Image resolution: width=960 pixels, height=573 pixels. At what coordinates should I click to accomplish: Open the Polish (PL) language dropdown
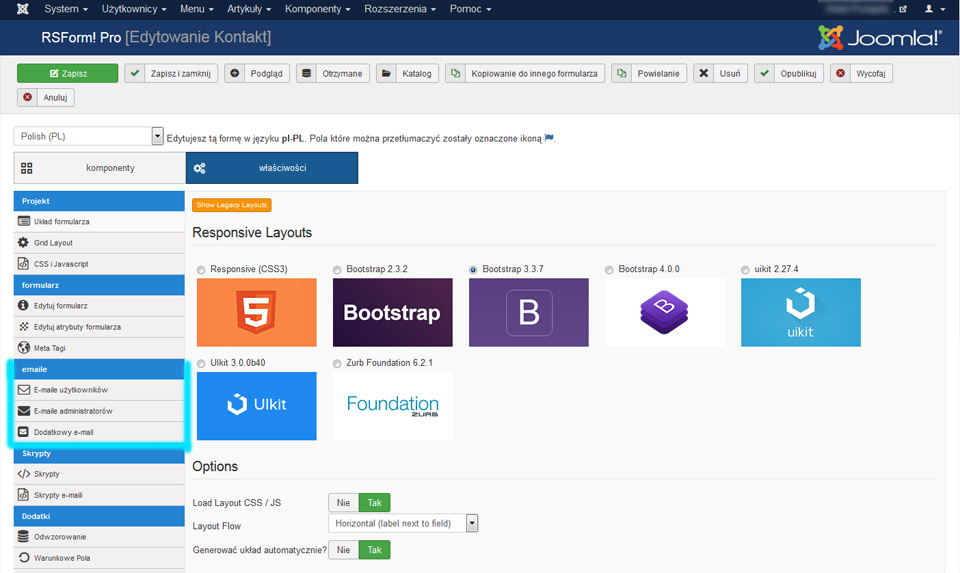pos(89,136)
